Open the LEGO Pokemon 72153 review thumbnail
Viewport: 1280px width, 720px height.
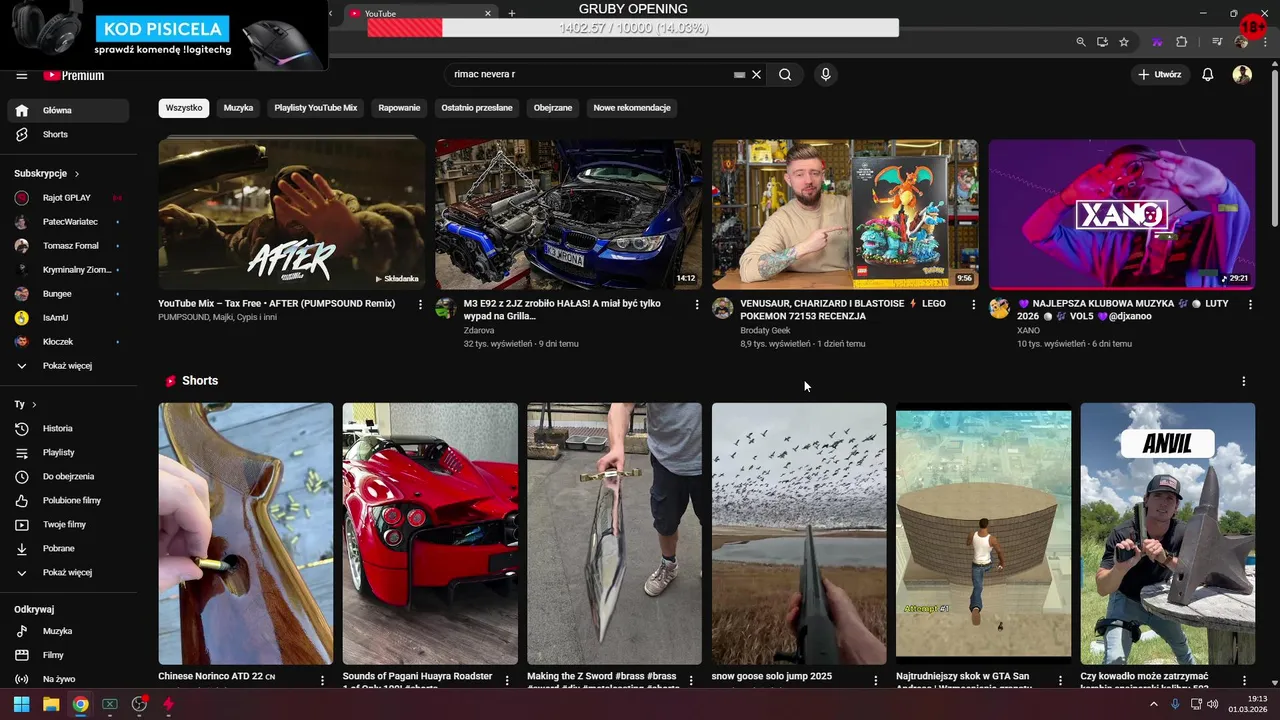(x=845, y=214)
